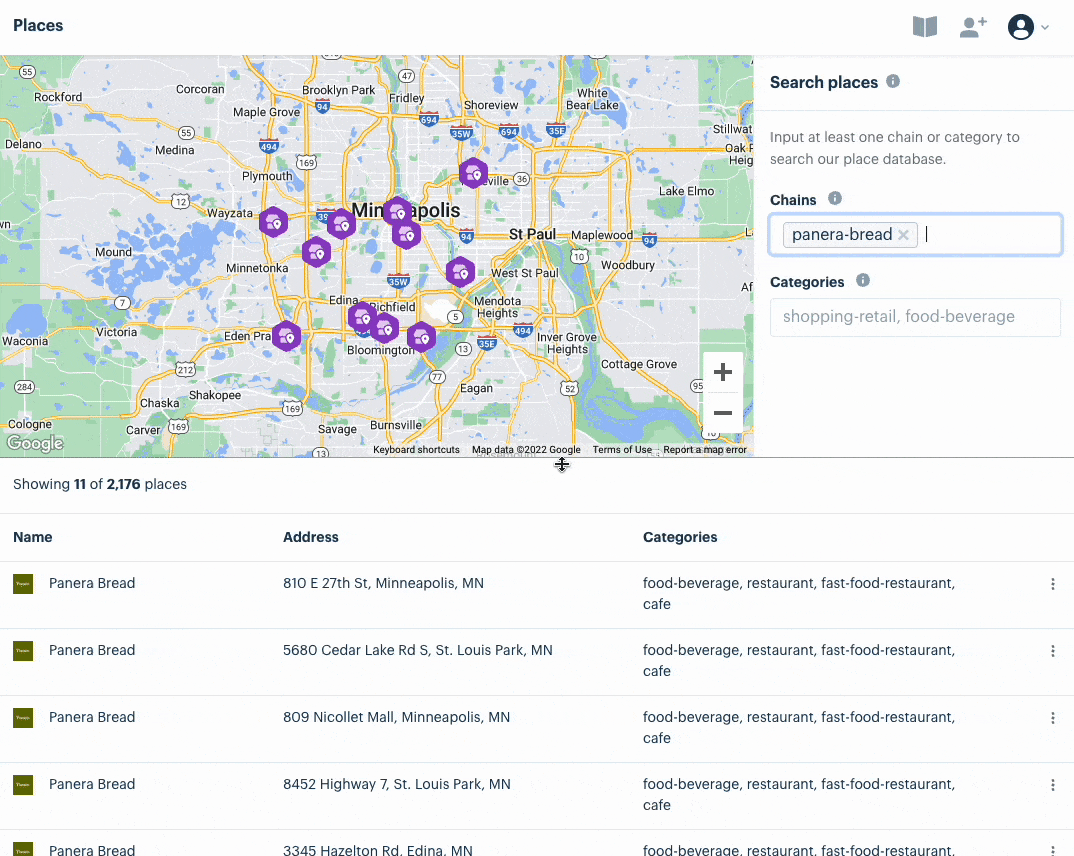Open actions menu for 809 Nicollet Mall row
1074x856 pixels.
1053,718
